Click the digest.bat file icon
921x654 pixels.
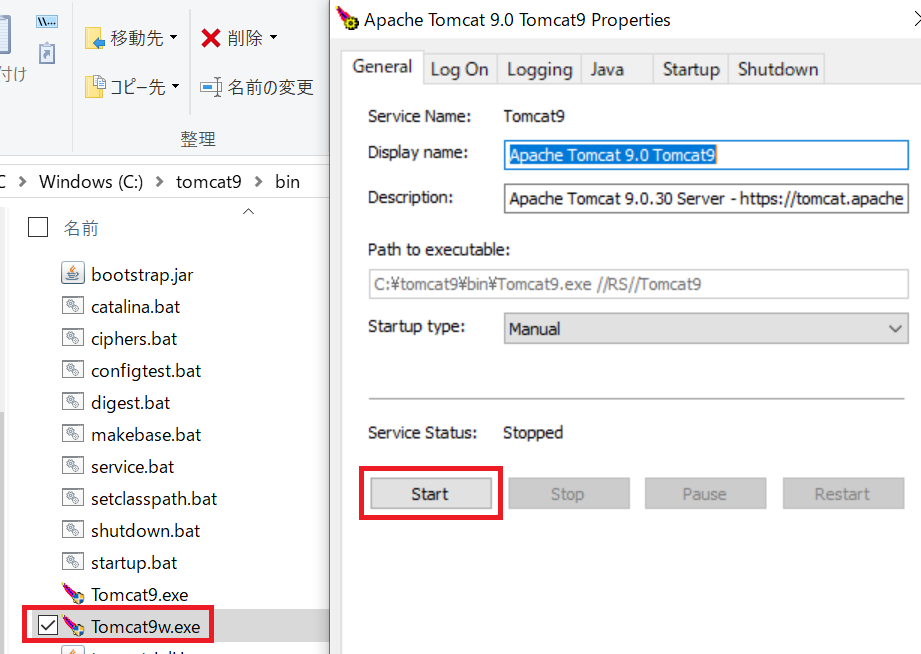[73, 401]
